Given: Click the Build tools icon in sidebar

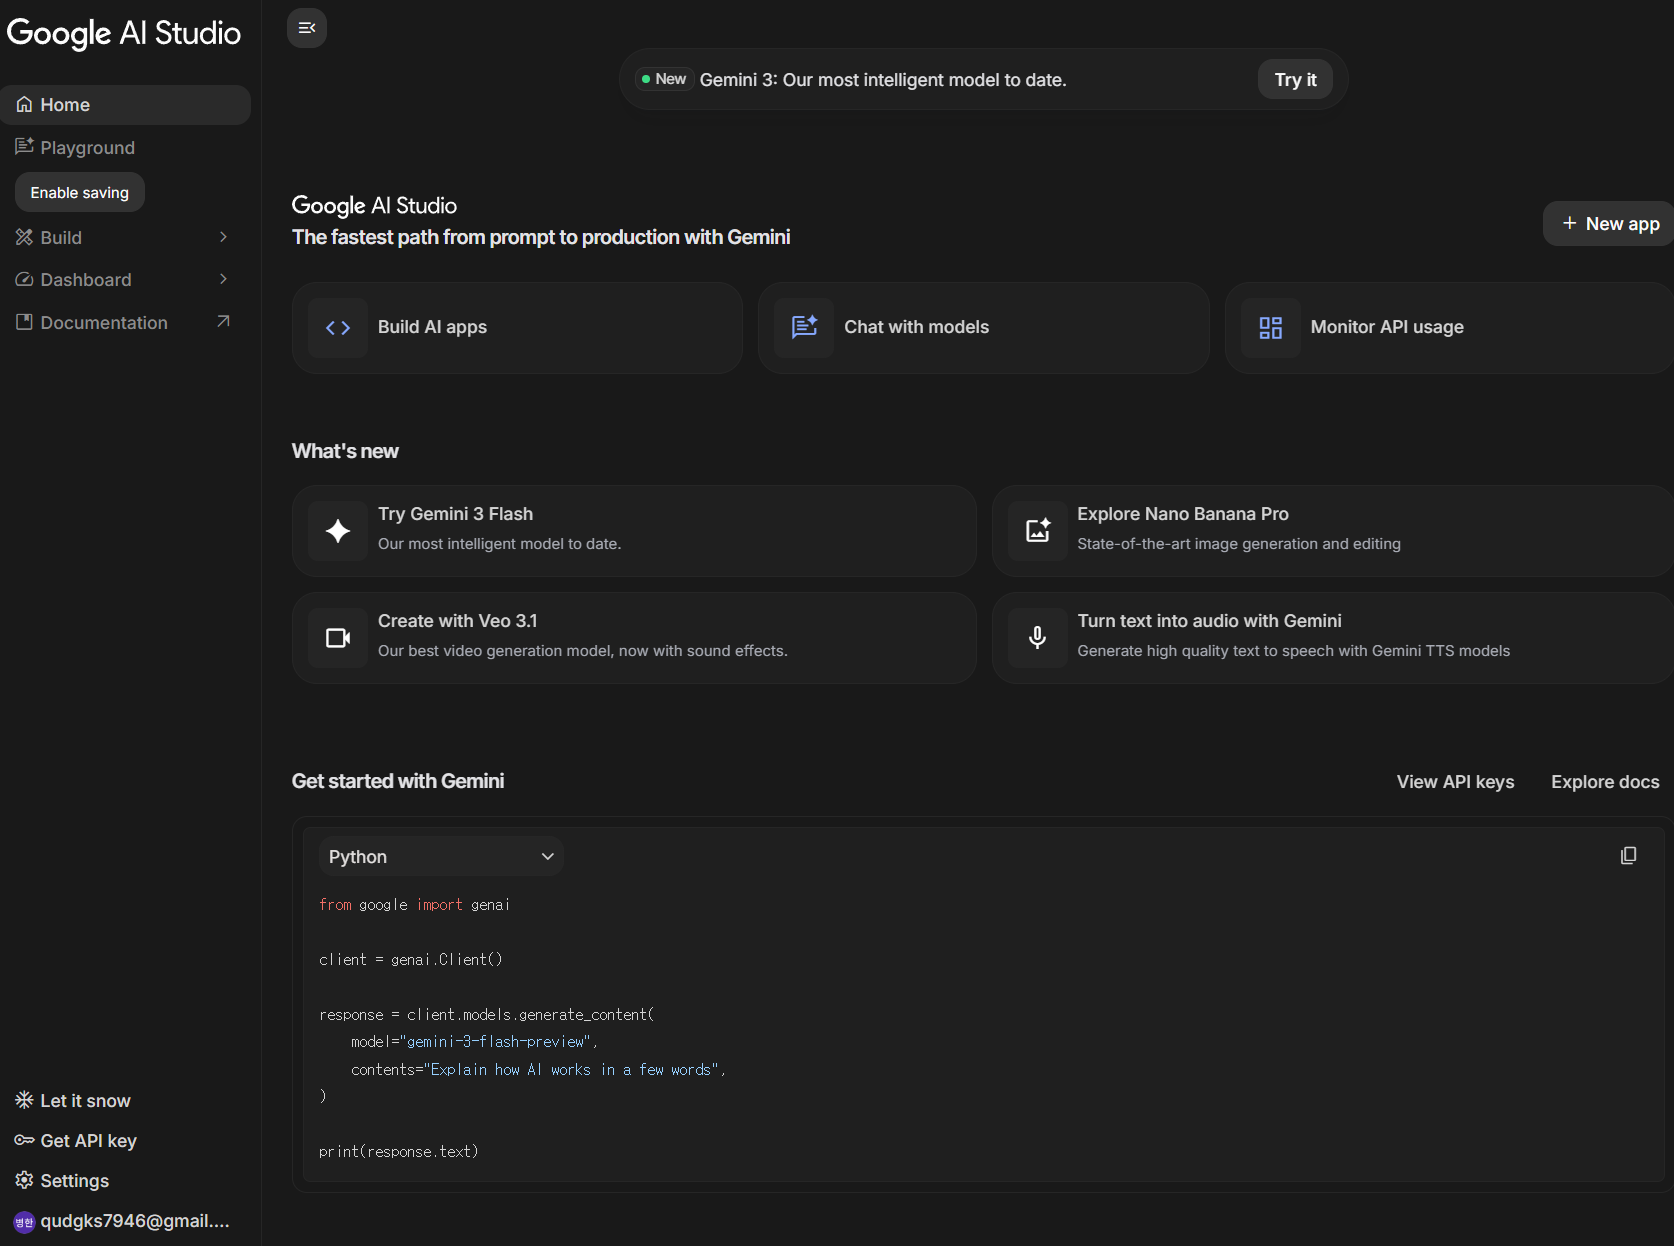Looking at the screenshot, I should pyautogui.click(x=24, y=237).
